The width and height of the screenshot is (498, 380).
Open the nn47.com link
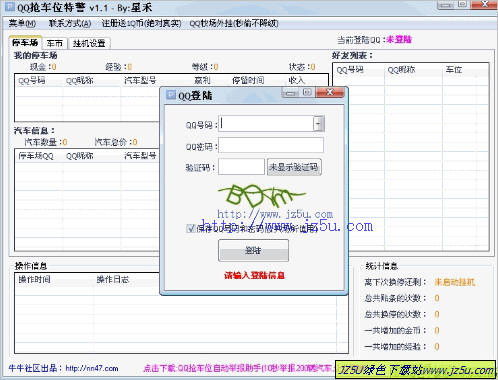coord(92,368)
